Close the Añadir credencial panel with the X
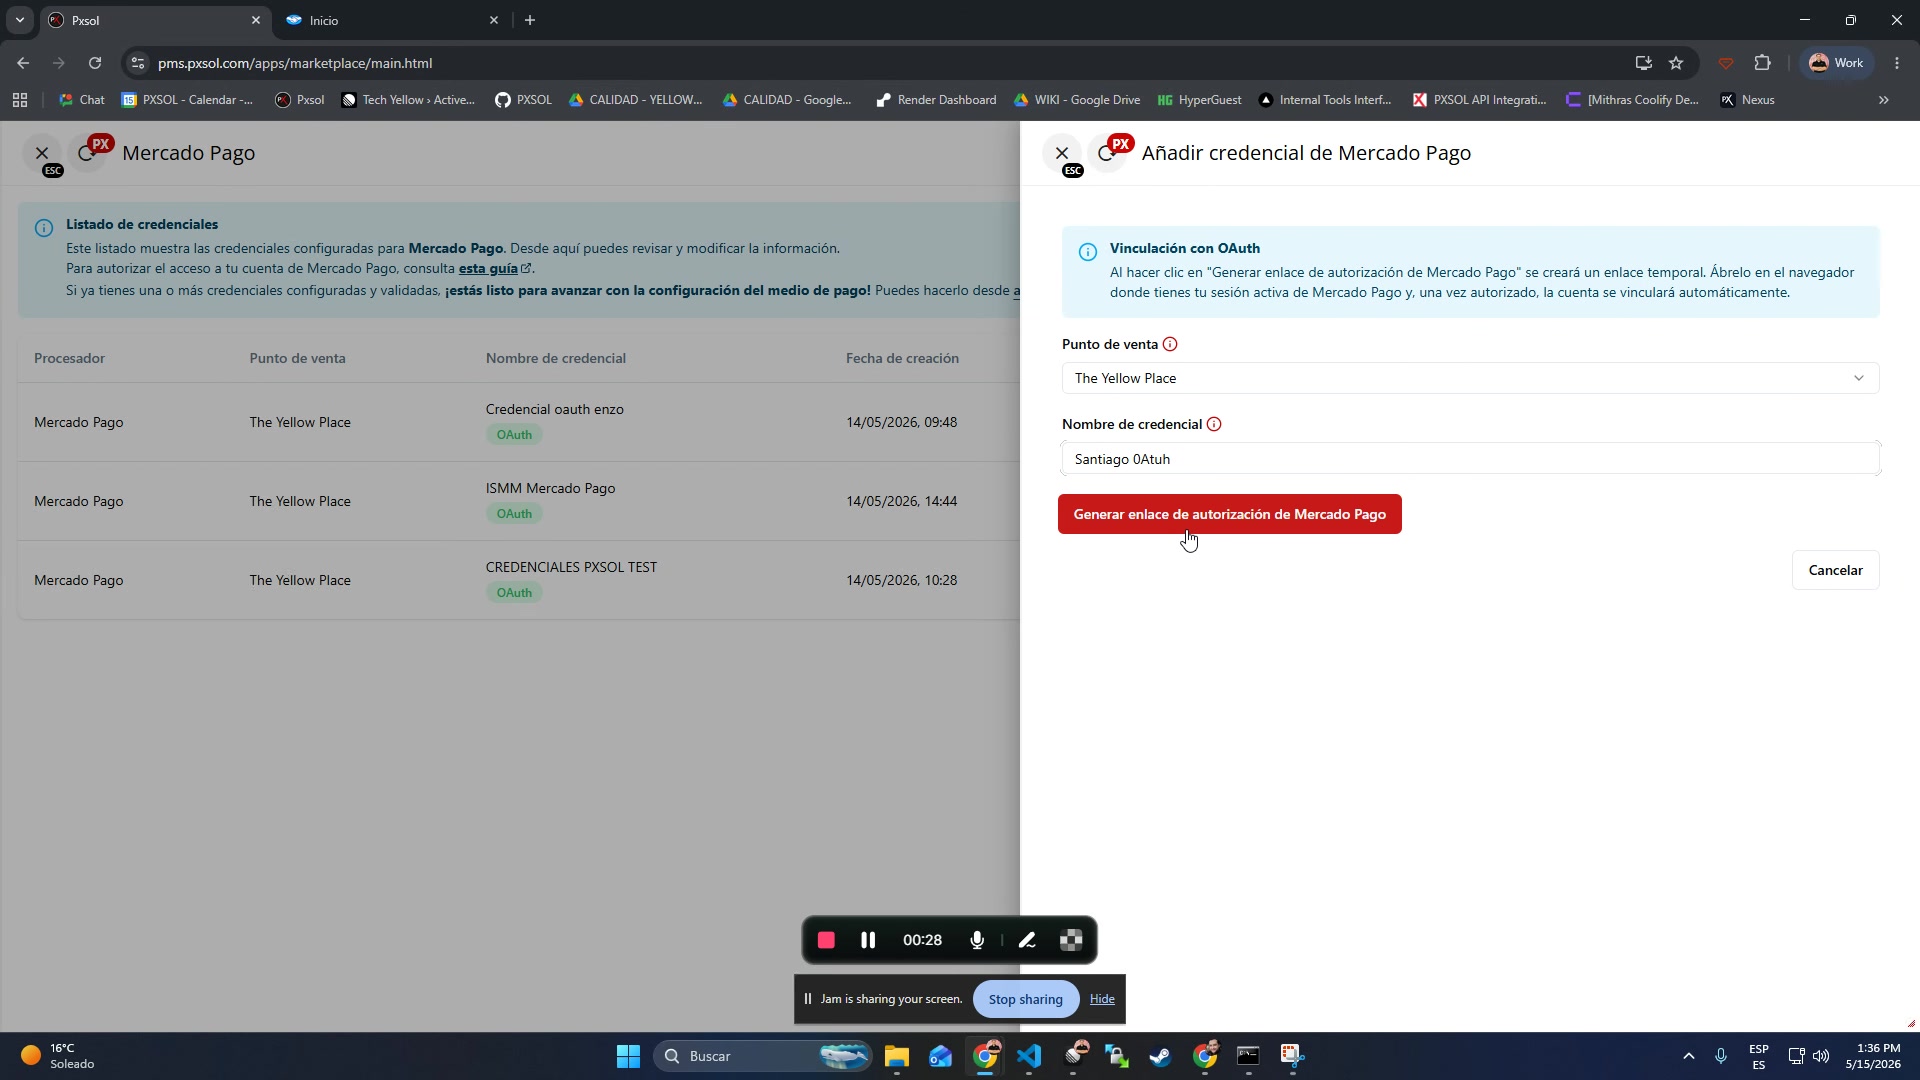 [1062, 153]
